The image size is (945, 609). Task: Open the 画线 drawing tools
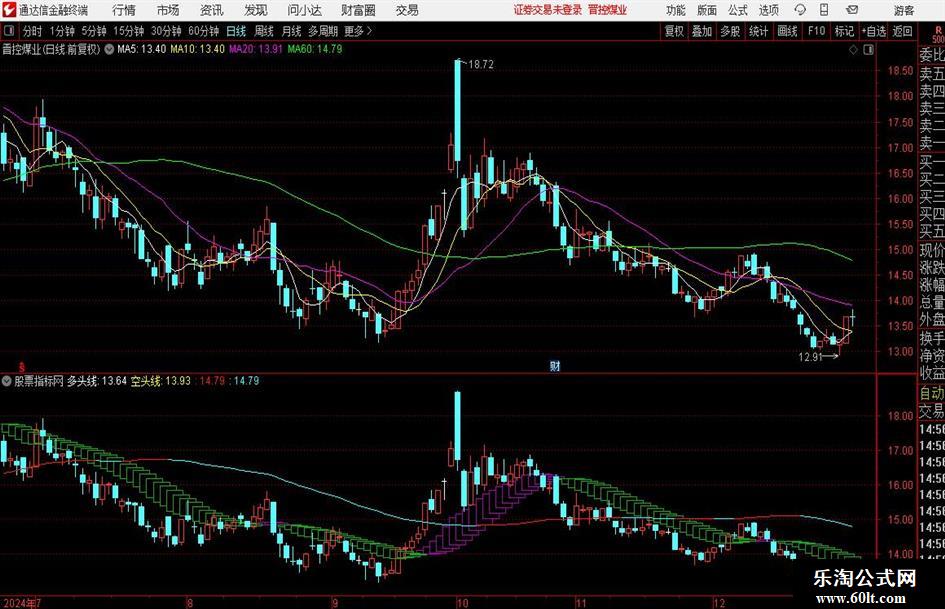click(x=787, y=31)
